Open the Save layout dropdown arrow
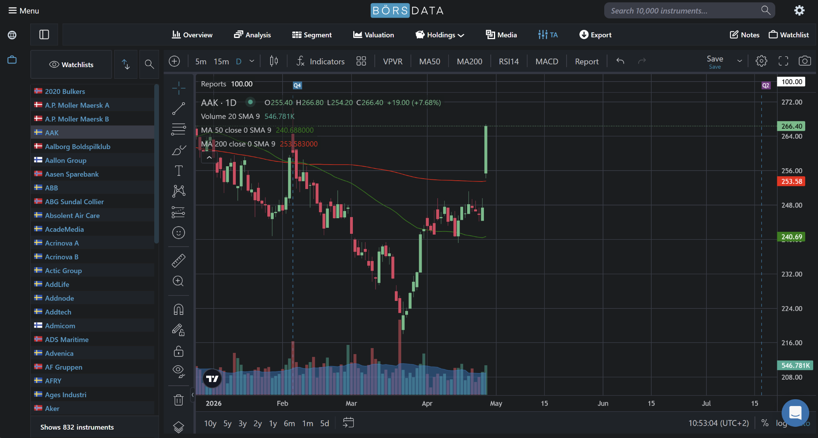The image size is (818, 438). [x=739, y=61]
